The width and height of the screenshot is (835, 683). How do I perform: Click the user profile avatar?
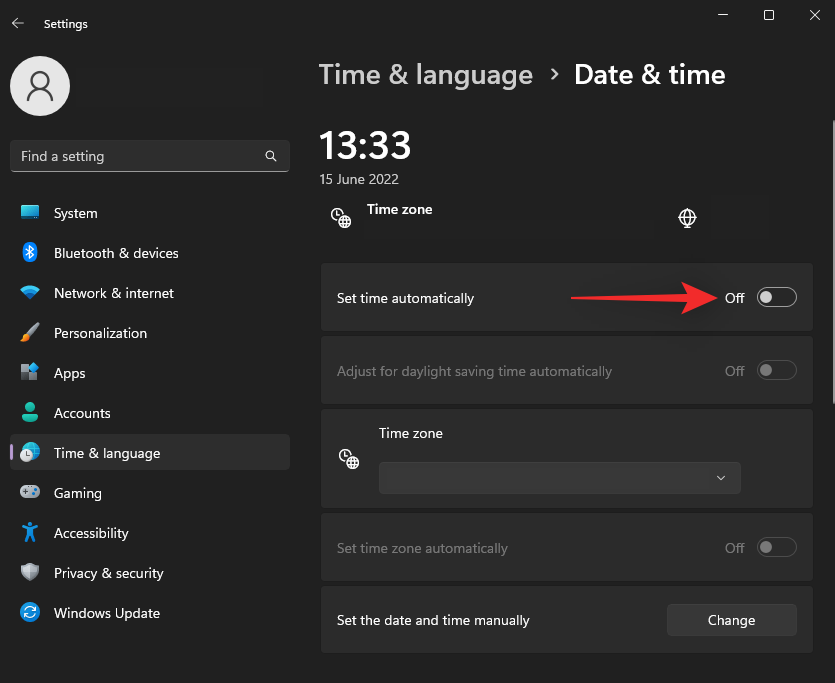40,86
